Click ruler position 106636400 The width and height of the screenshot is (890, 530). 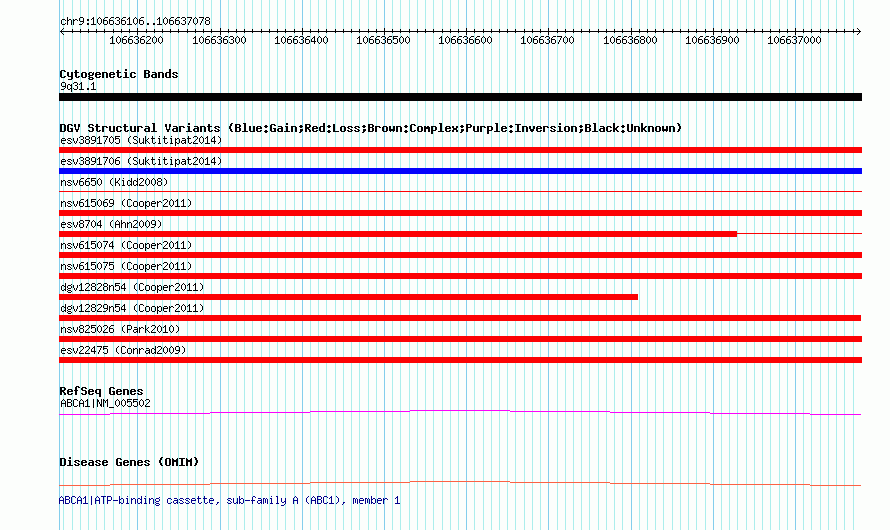[301, 41]
